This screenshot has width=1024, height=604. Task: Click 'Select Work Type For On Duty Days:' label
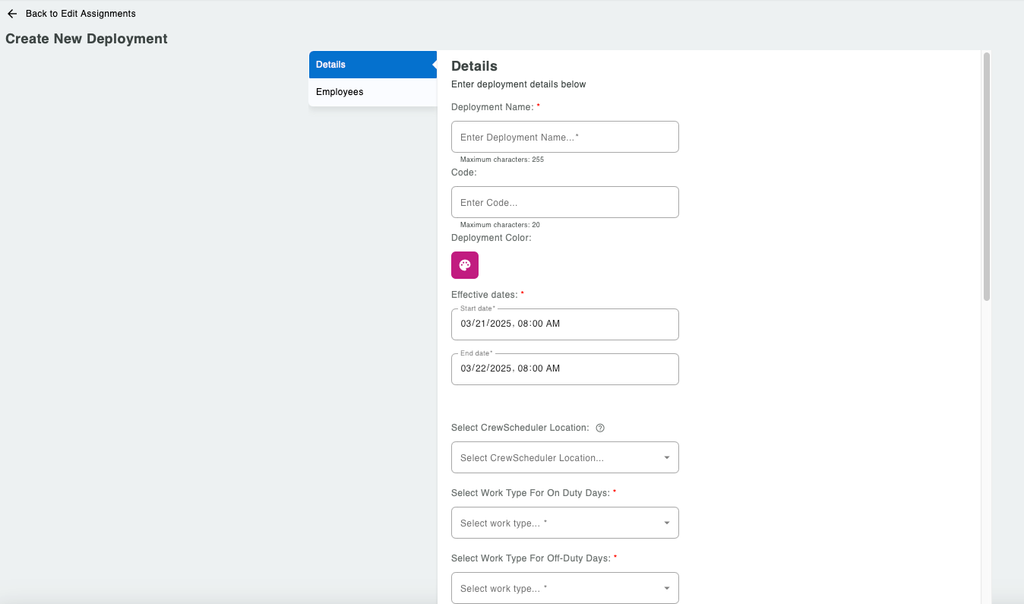point(530,494)
